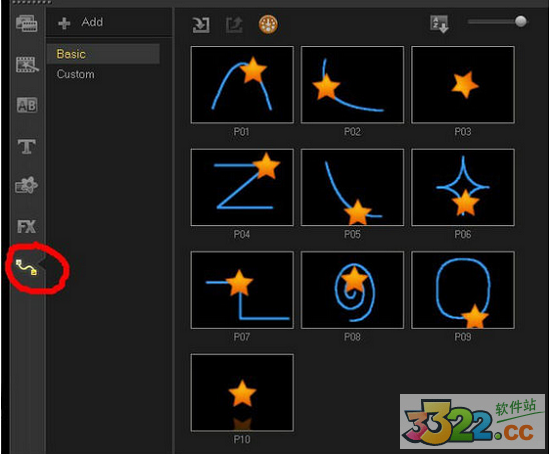Click the sort clips A-Z icon
The image size is (550, 454).
439,24
